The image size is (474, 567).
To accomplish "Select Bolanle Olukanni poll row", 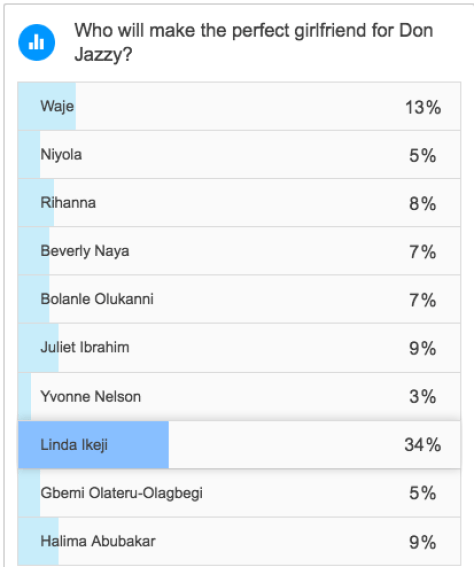I will (239, 299).
